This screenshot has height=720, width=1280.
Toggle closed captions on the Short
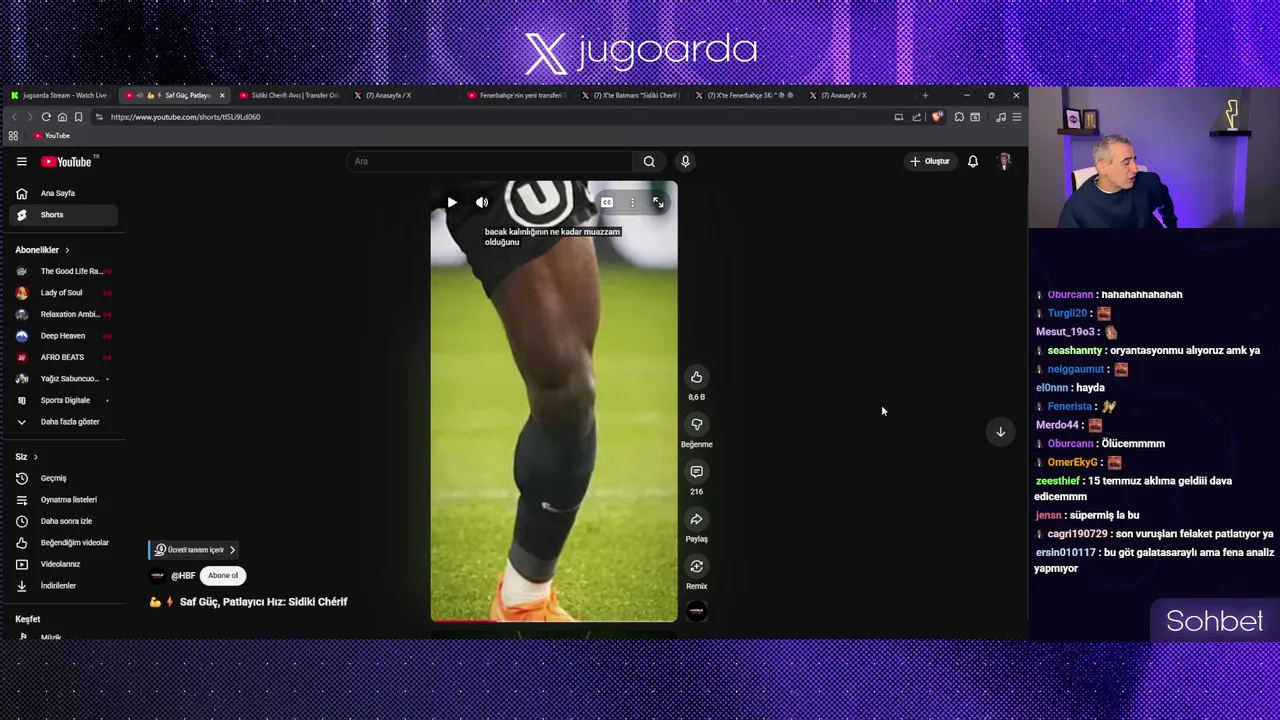607,203
